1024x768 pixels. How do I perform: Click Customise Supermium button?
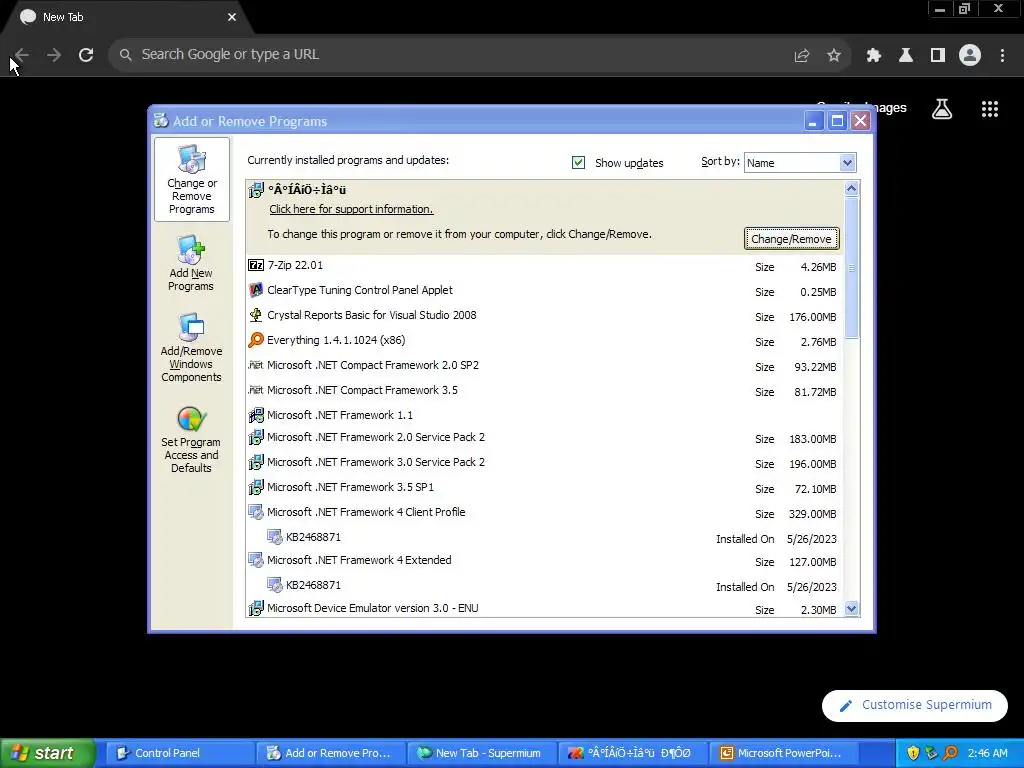tap(915, 705)
